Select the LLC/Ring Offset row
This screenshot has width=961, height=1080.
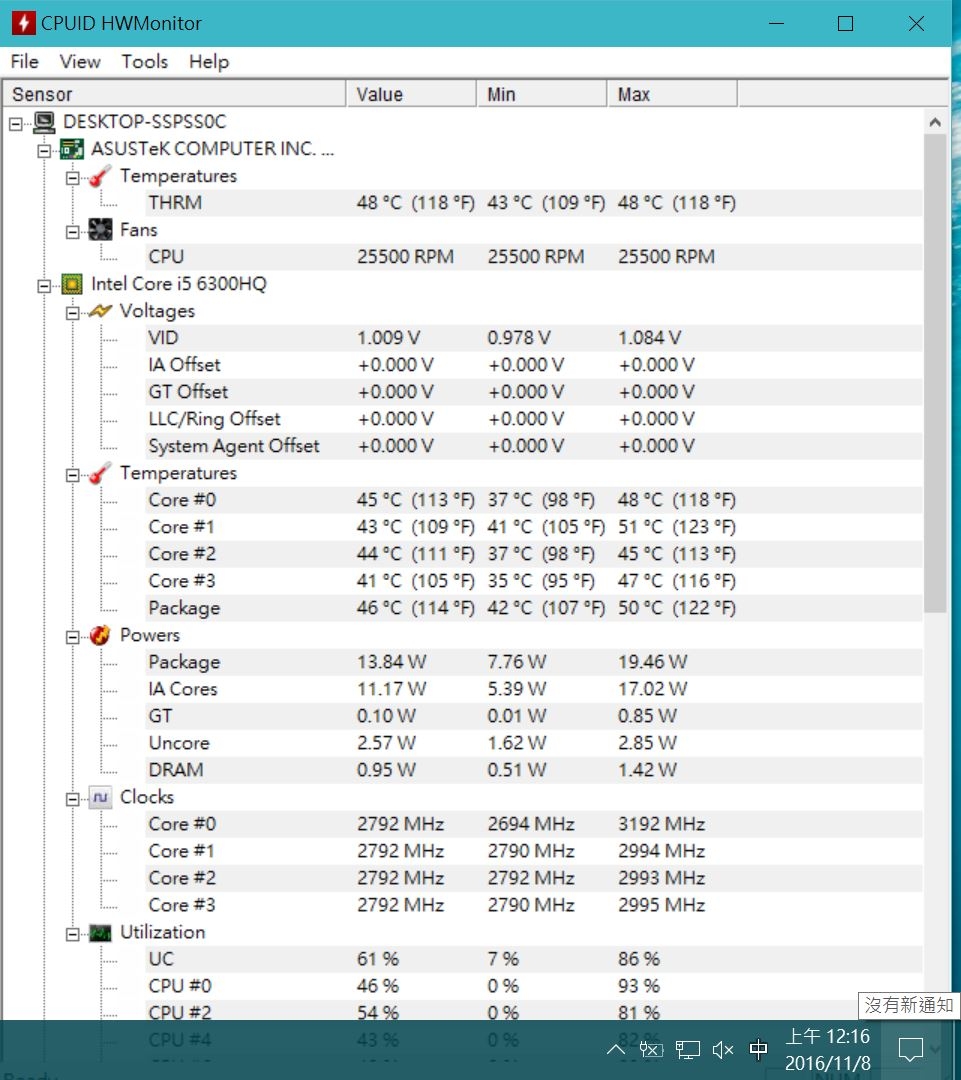tap(534, 419)
